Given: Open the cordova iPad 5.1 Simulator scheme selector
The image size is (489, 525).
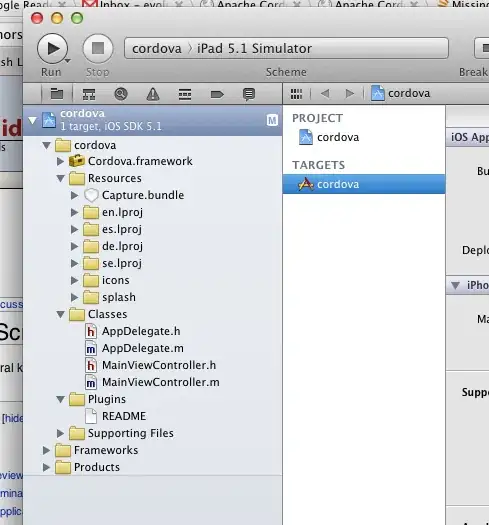Looking at the screenshot, I should [x=286, y=49].
